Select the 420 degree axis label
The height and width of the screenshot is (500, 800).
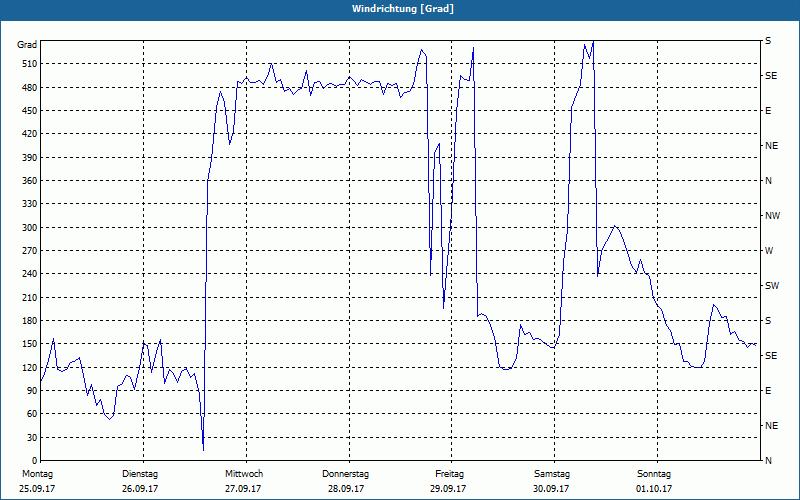(30, 134)
